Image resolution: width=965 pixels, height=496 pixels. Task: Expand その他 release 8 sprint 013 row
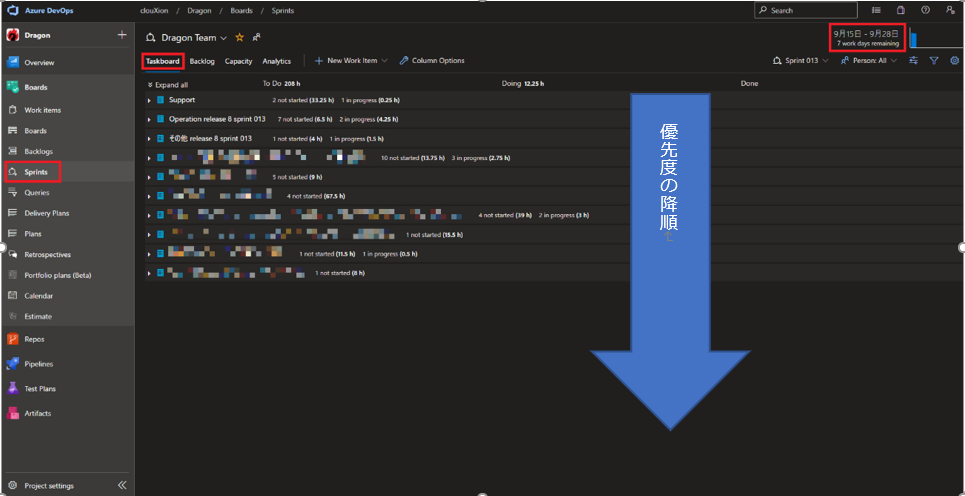(149, 139)
